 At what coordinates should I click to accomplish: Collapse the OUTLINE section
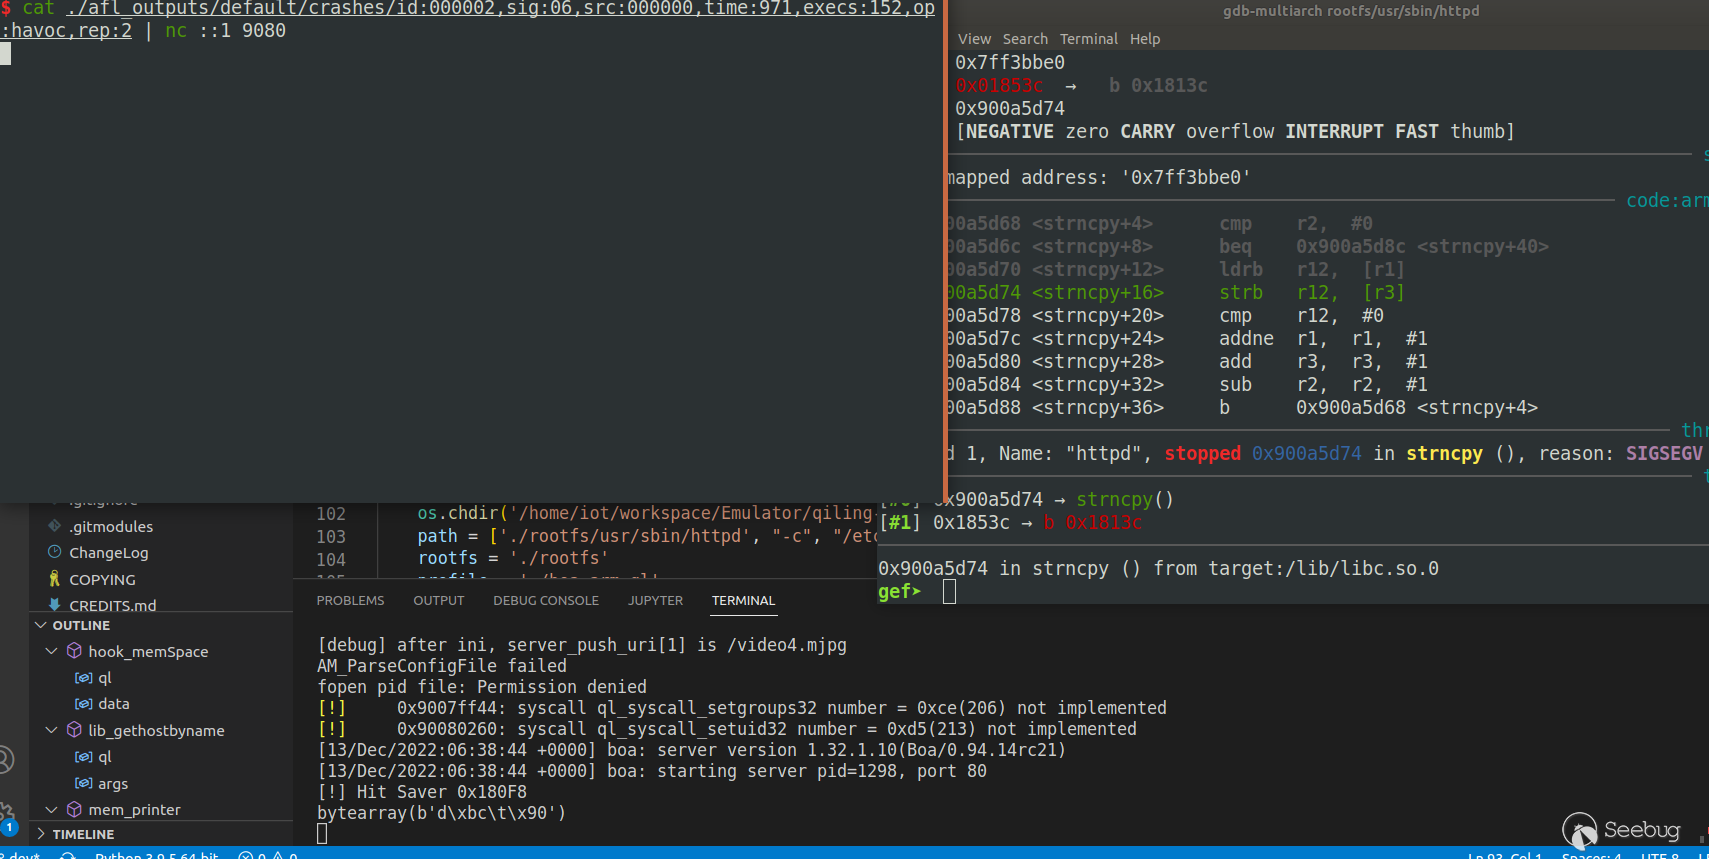[x=41, y=625]
